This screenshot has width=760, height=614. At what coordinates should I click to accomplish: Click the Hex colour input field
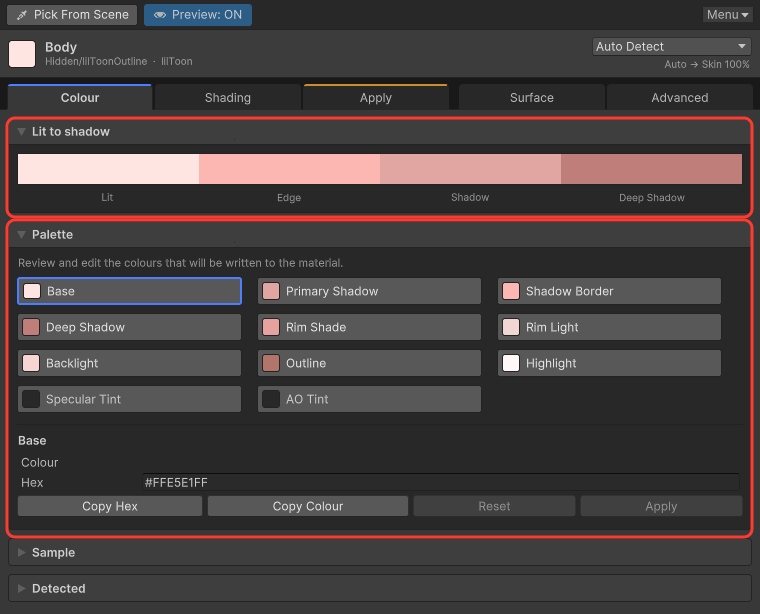pyautogui.click(x=441, y=483)
